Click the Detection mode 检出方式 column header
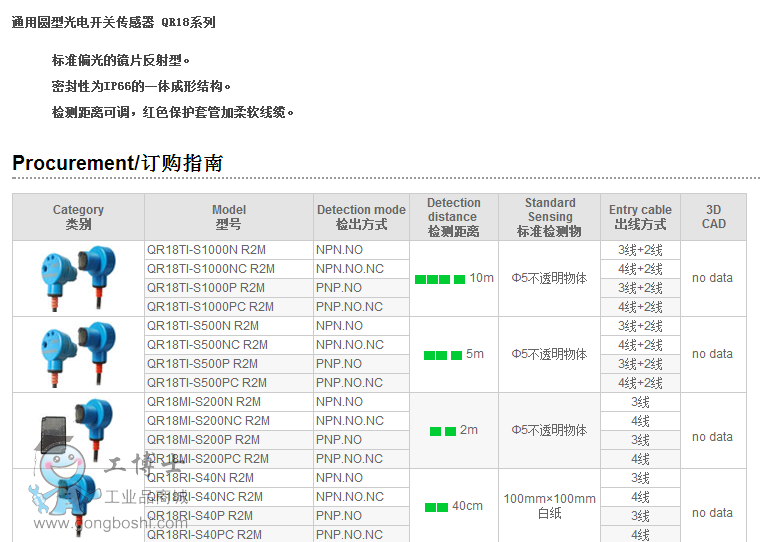 click(x=361, y=217)
